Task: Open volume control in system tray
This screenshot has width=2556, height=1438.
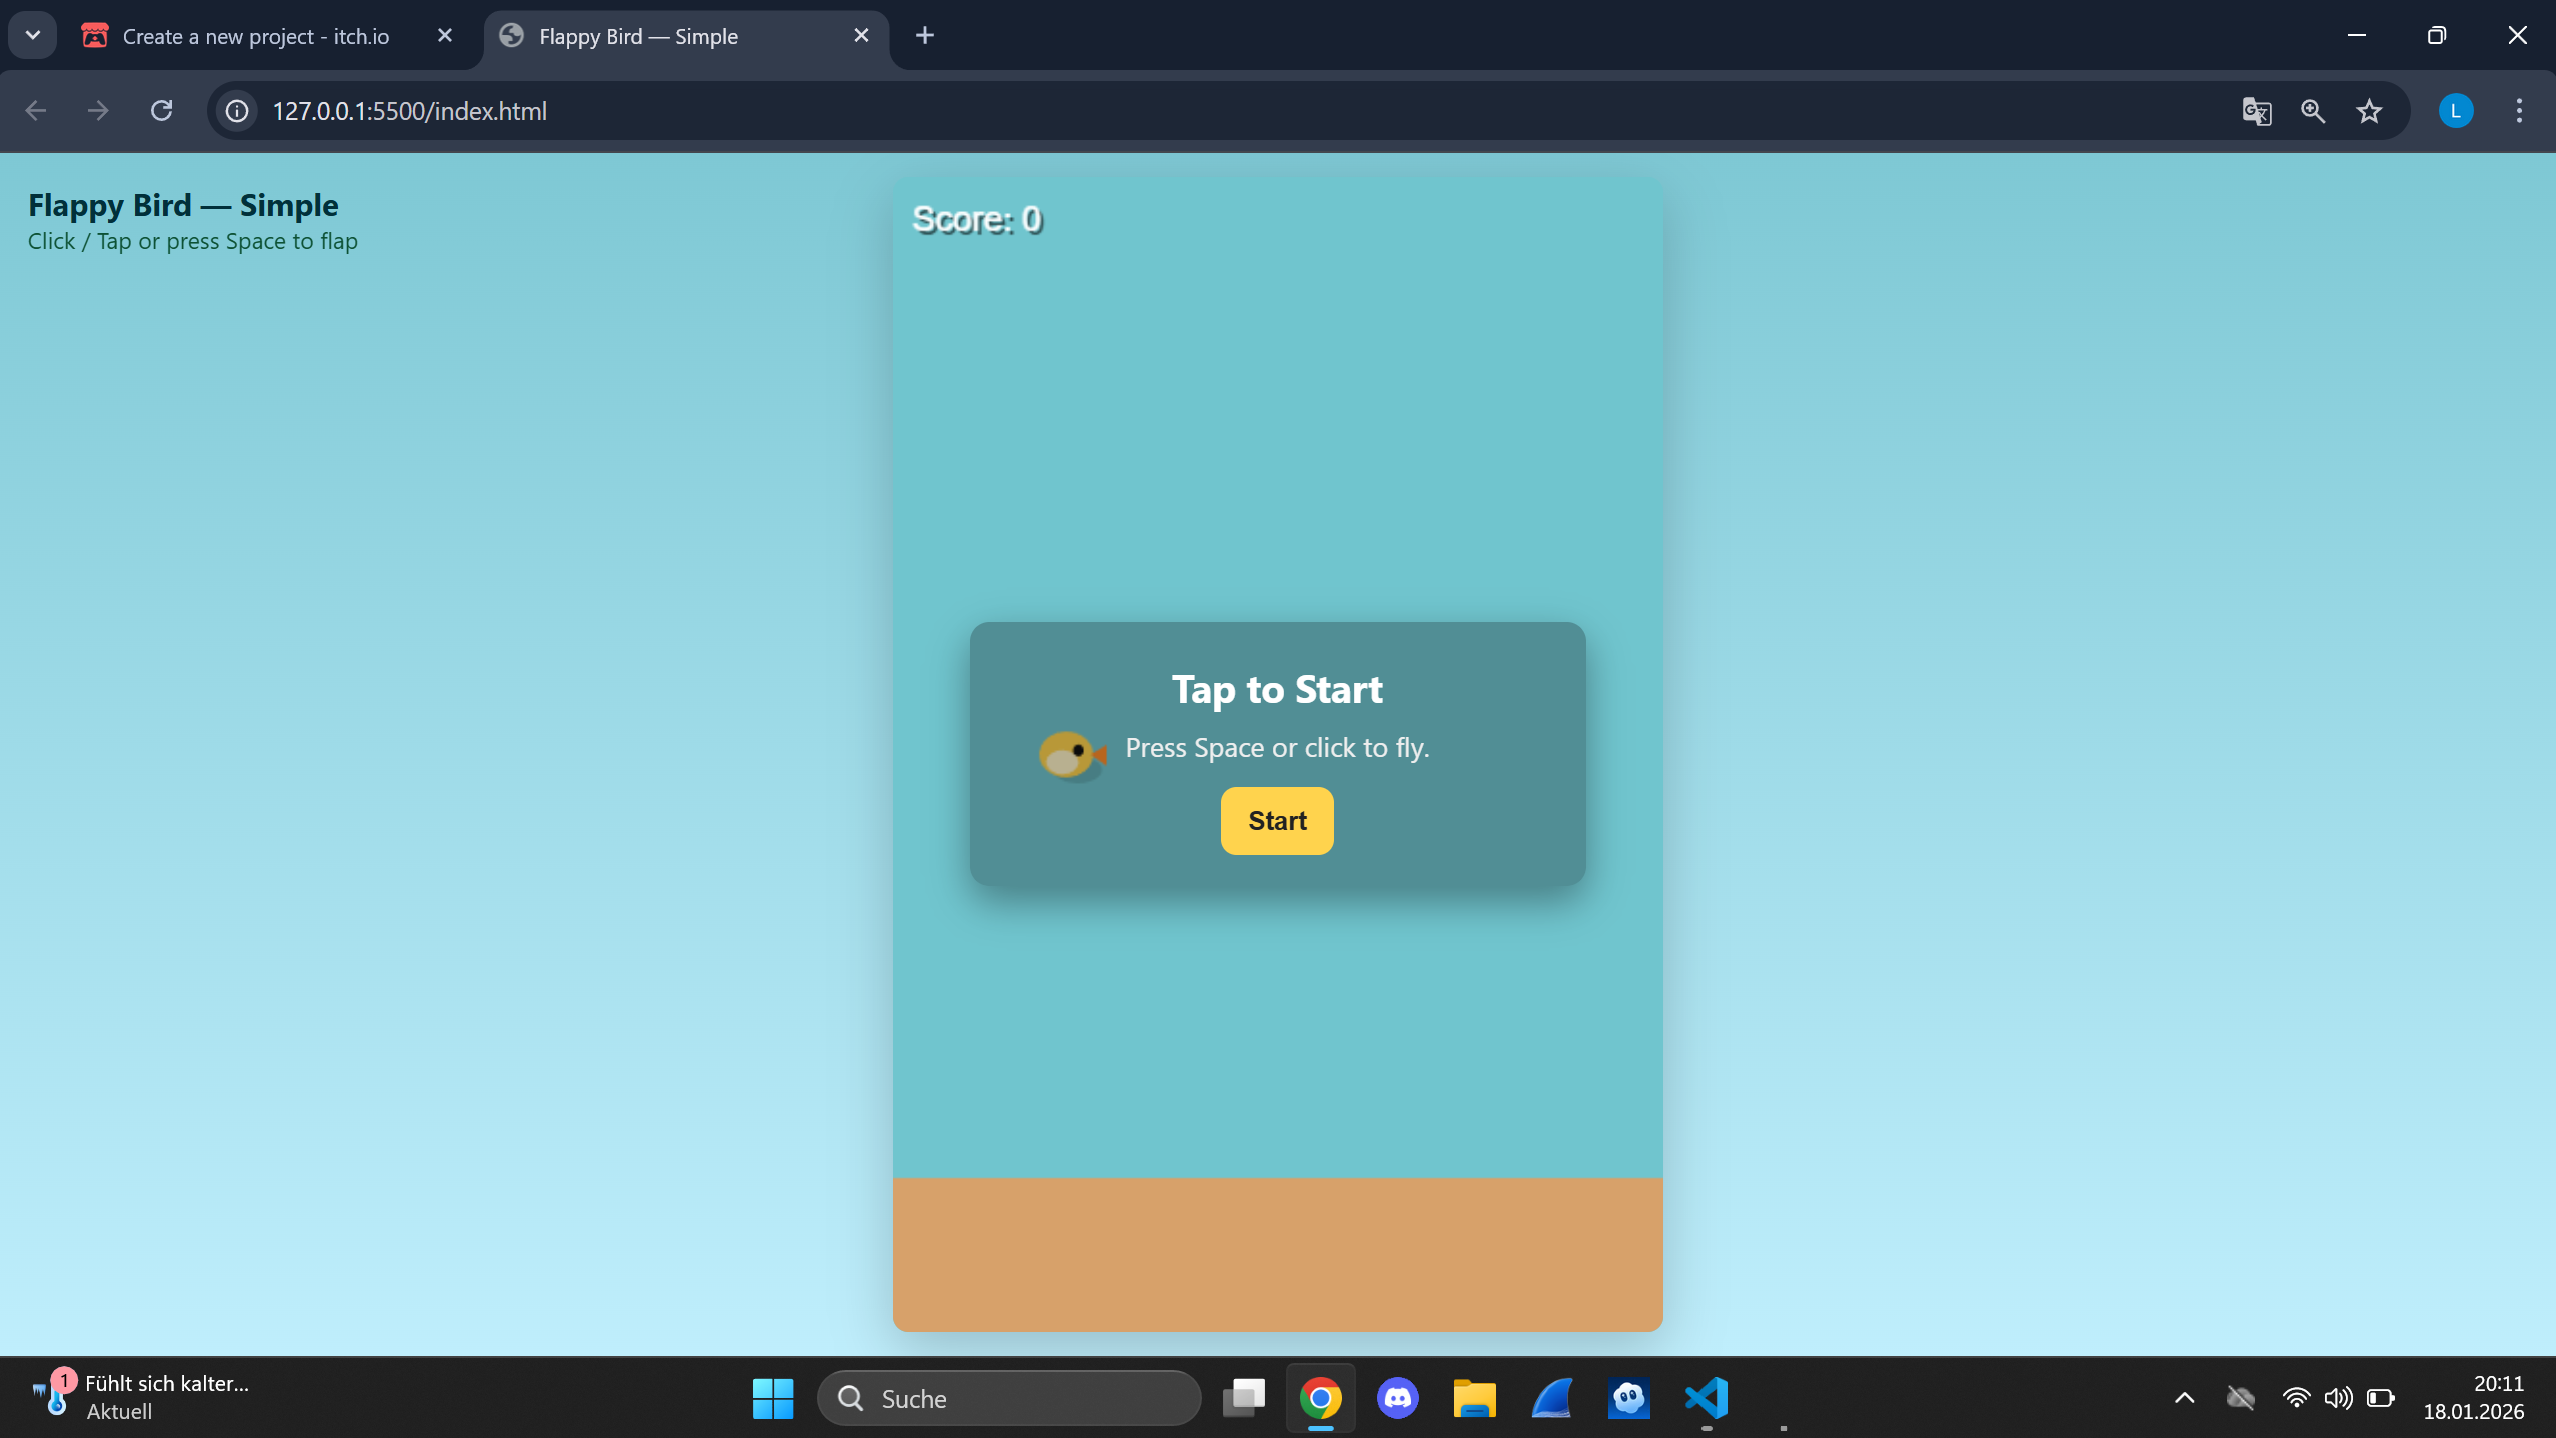Action: click(2338, 1397)
